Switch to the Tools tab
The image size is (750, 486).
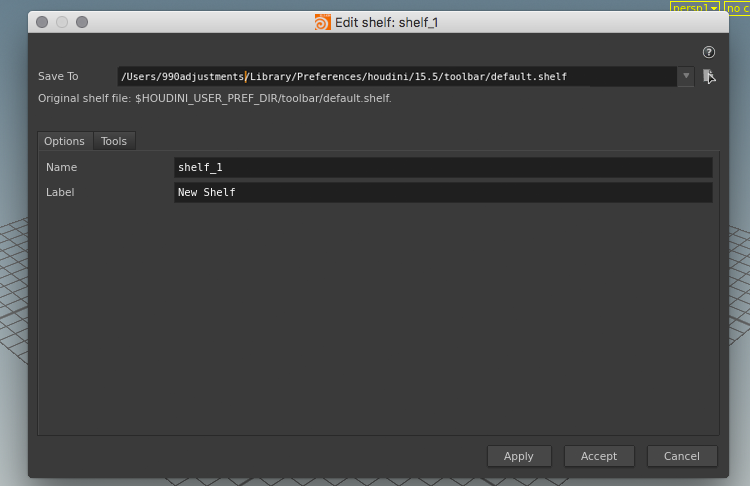click(x=114, y=141)
